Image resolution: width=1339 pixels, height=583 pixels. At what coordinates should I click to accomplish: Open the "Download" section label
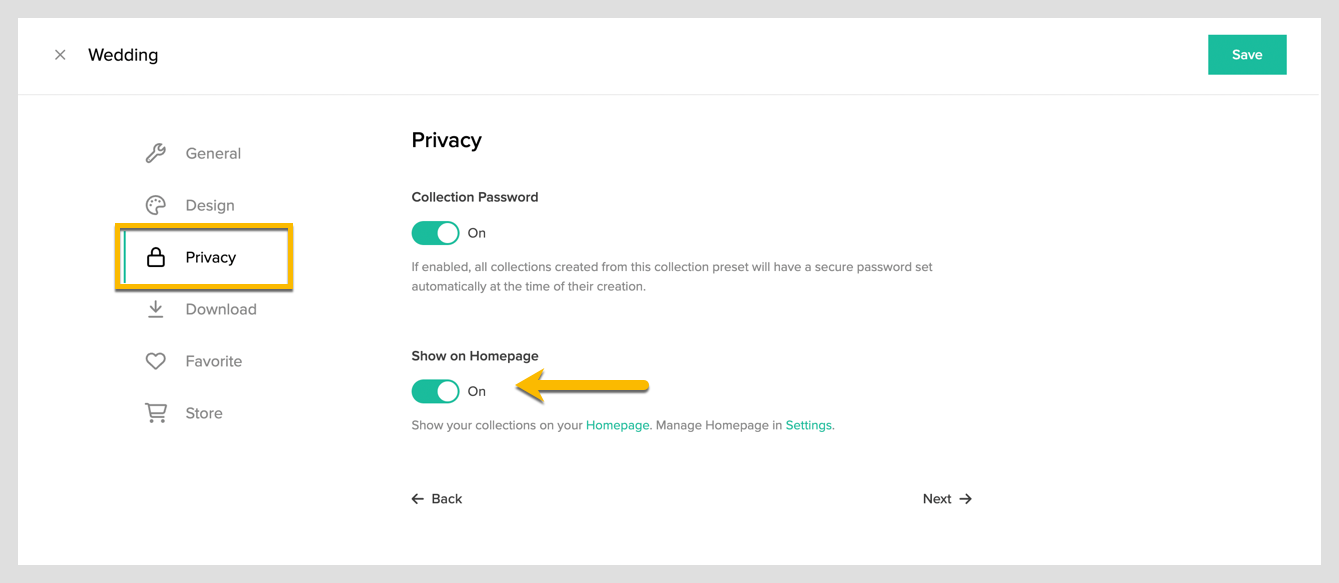221,309
